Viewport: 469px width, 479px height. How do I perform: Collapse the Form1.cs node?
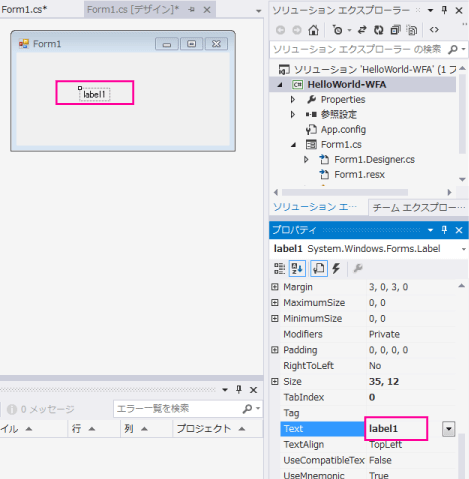click(293, 145)
